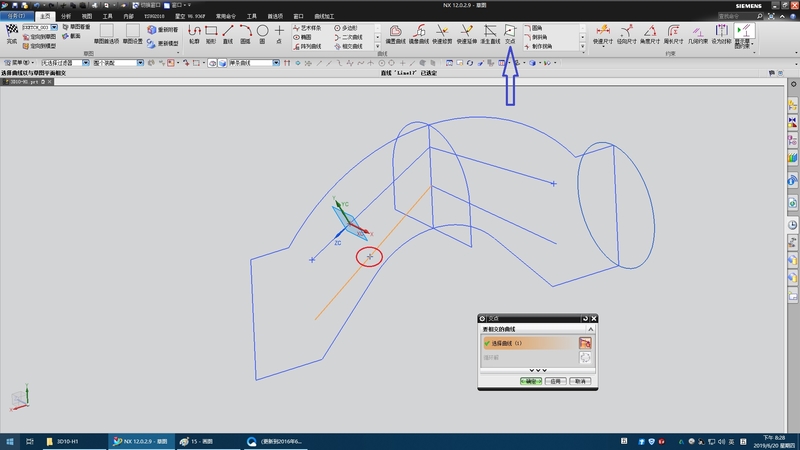Select Make Symmetric (设为对称) tool
The height and width of the screenshot is (450, 800).
coord(721,34)
